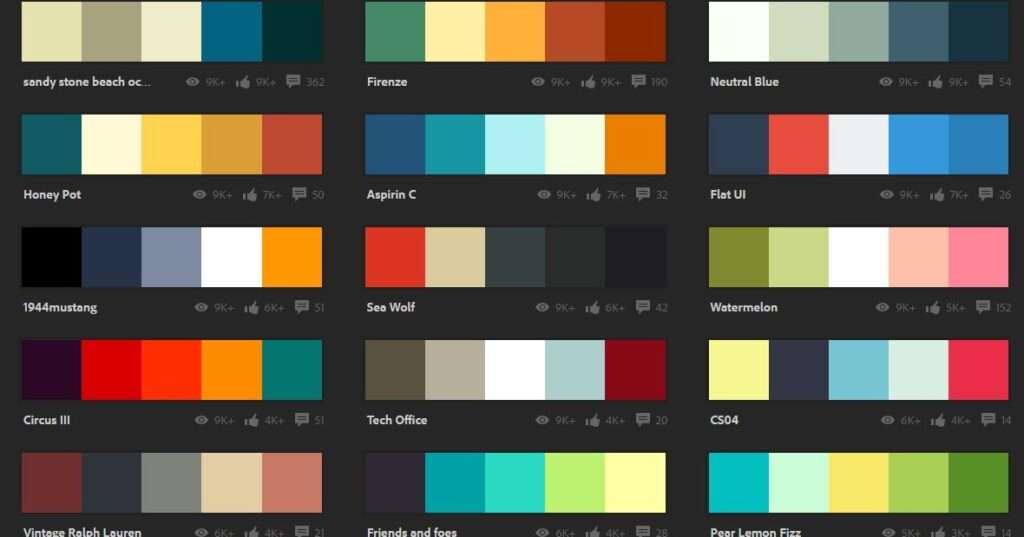The height and width of the screenshot is (537, 1024).
Task: Open the Neutral Blue theme title
Action: 744,82
